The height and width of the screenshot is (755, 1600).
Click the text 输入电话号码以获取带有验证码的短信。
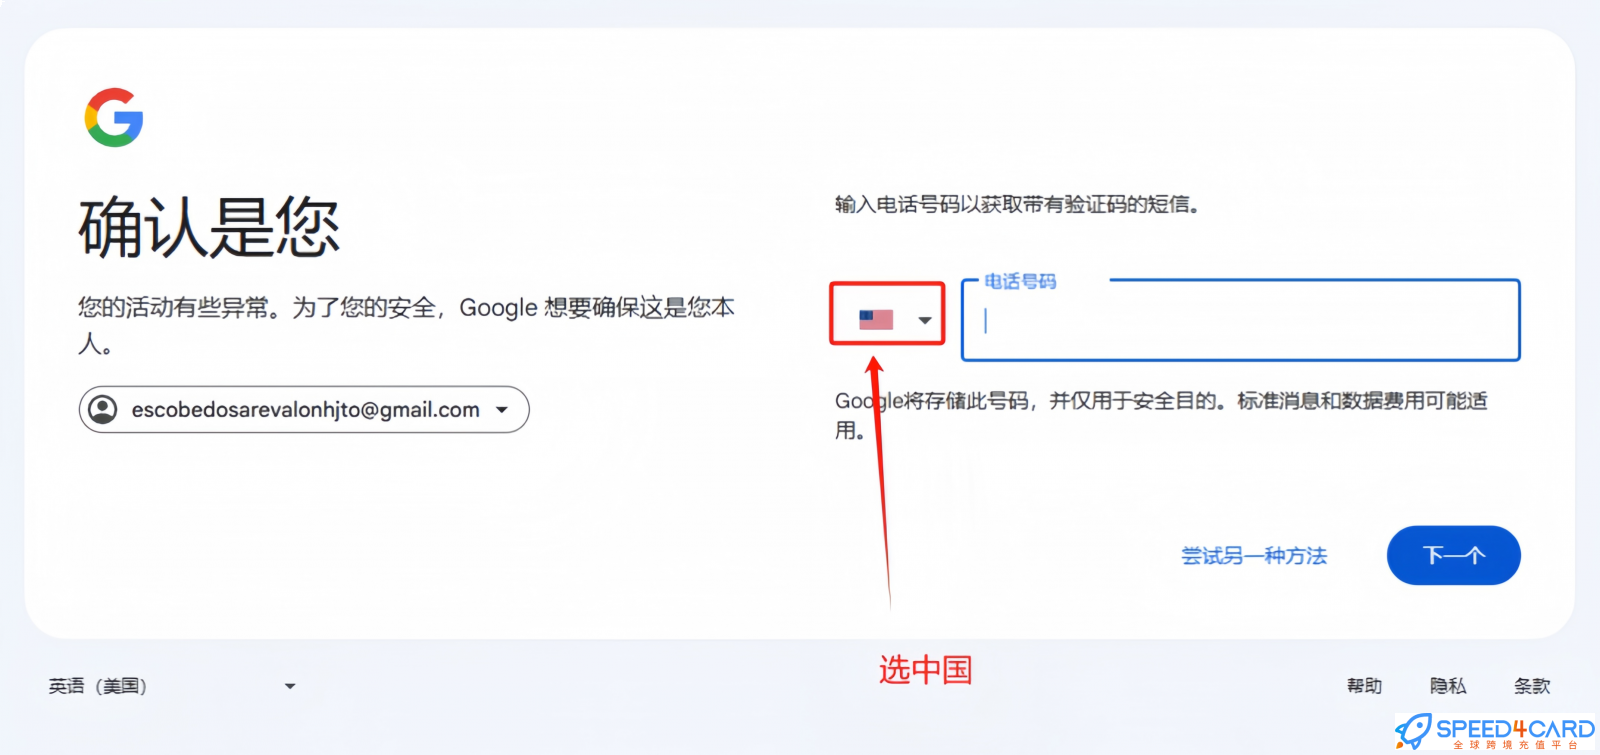tap(1017, 204)
